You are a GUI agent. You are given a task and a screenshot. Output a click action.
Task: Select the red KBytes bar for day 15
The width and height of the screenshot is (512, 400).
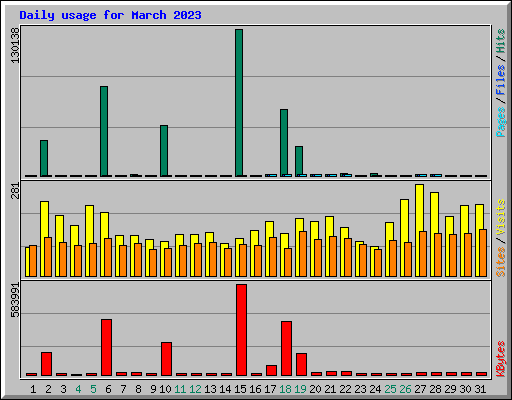pyautogui.click(x=241, y=330)
